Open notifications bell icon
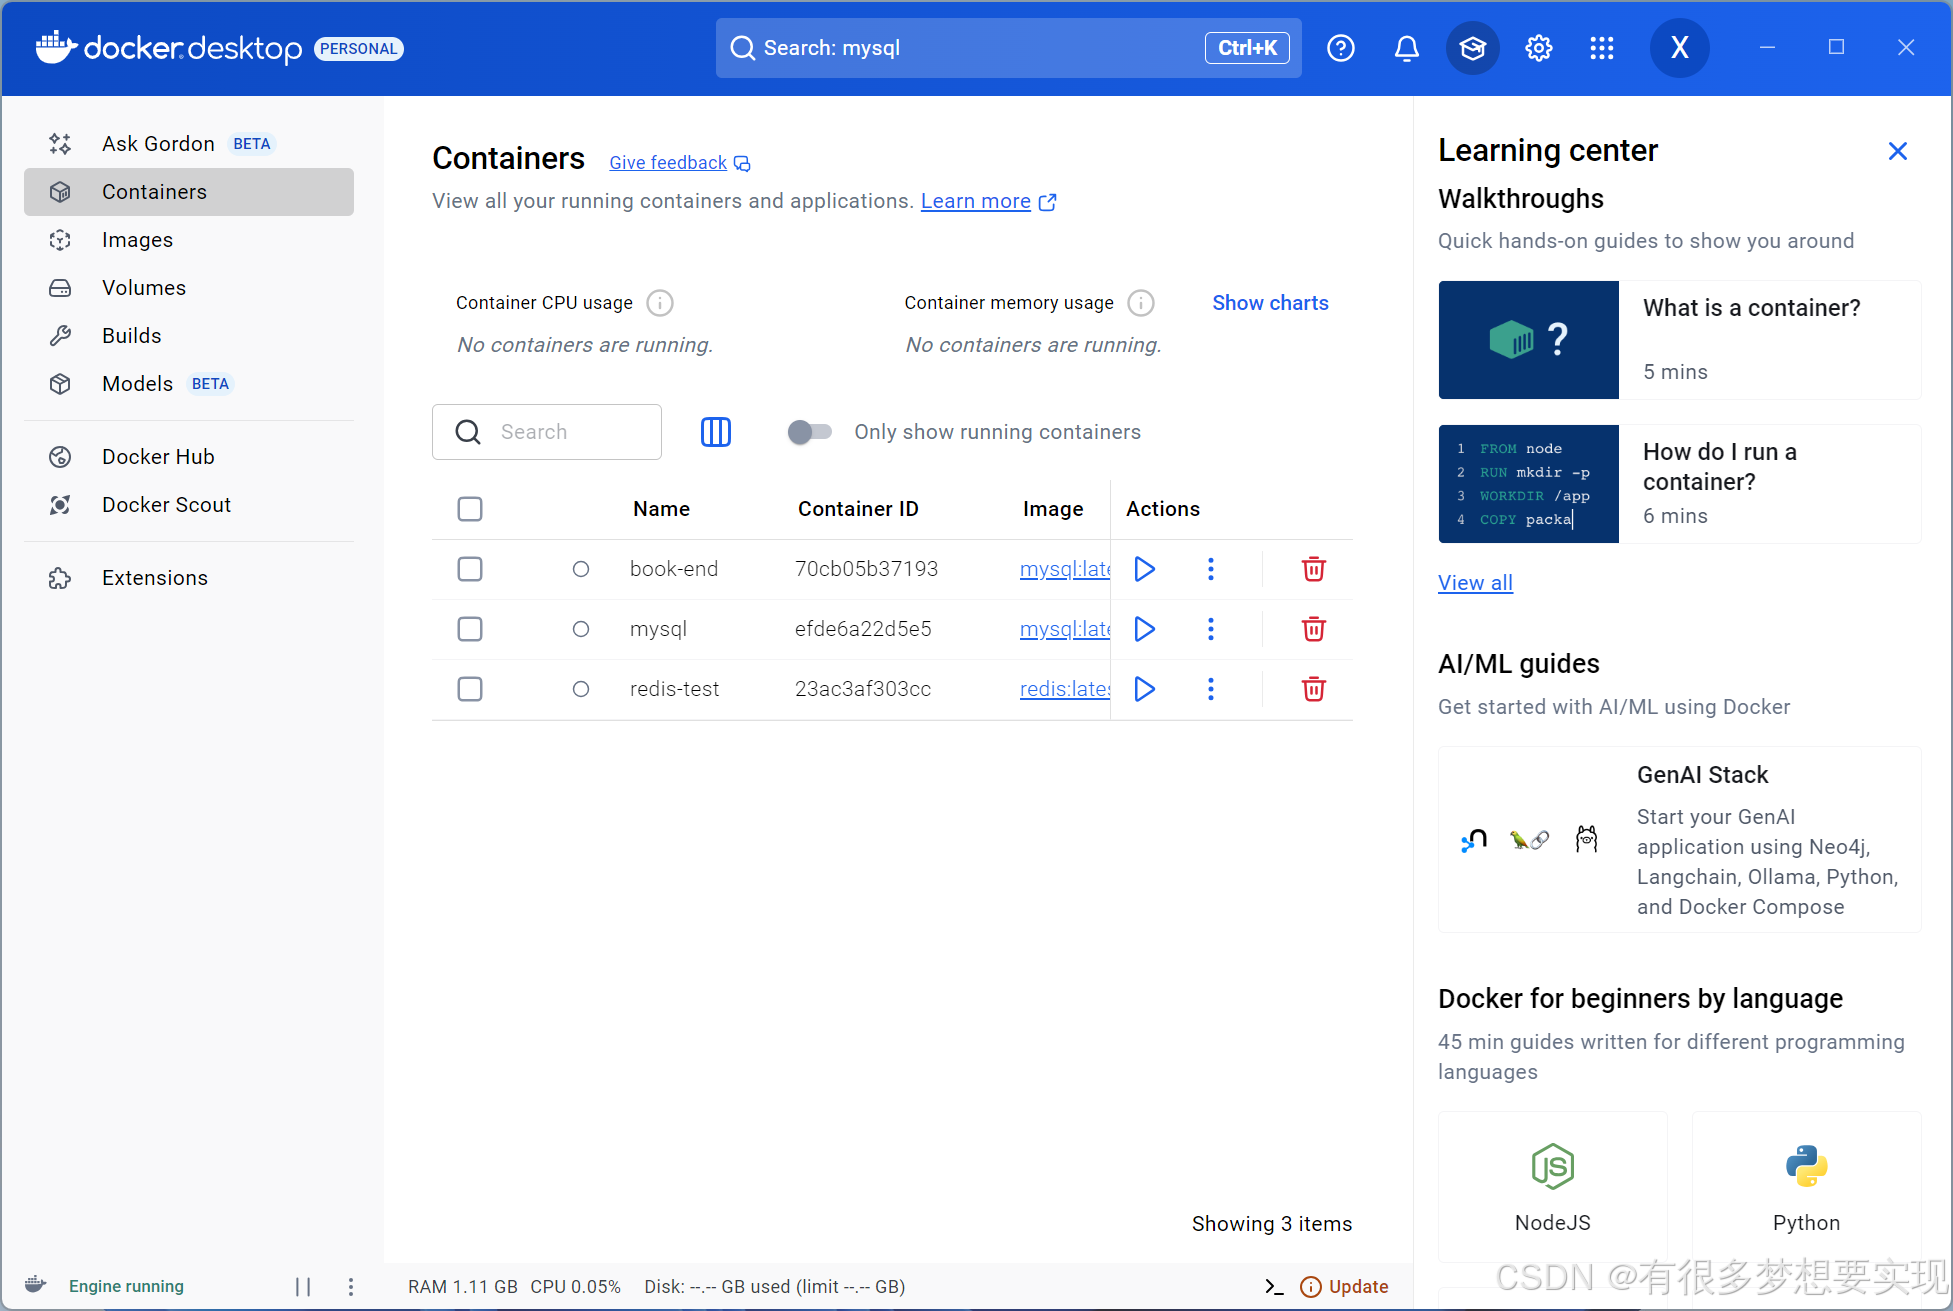The width and height of the screenshot is (1953, 1311). click(1406, 48)
